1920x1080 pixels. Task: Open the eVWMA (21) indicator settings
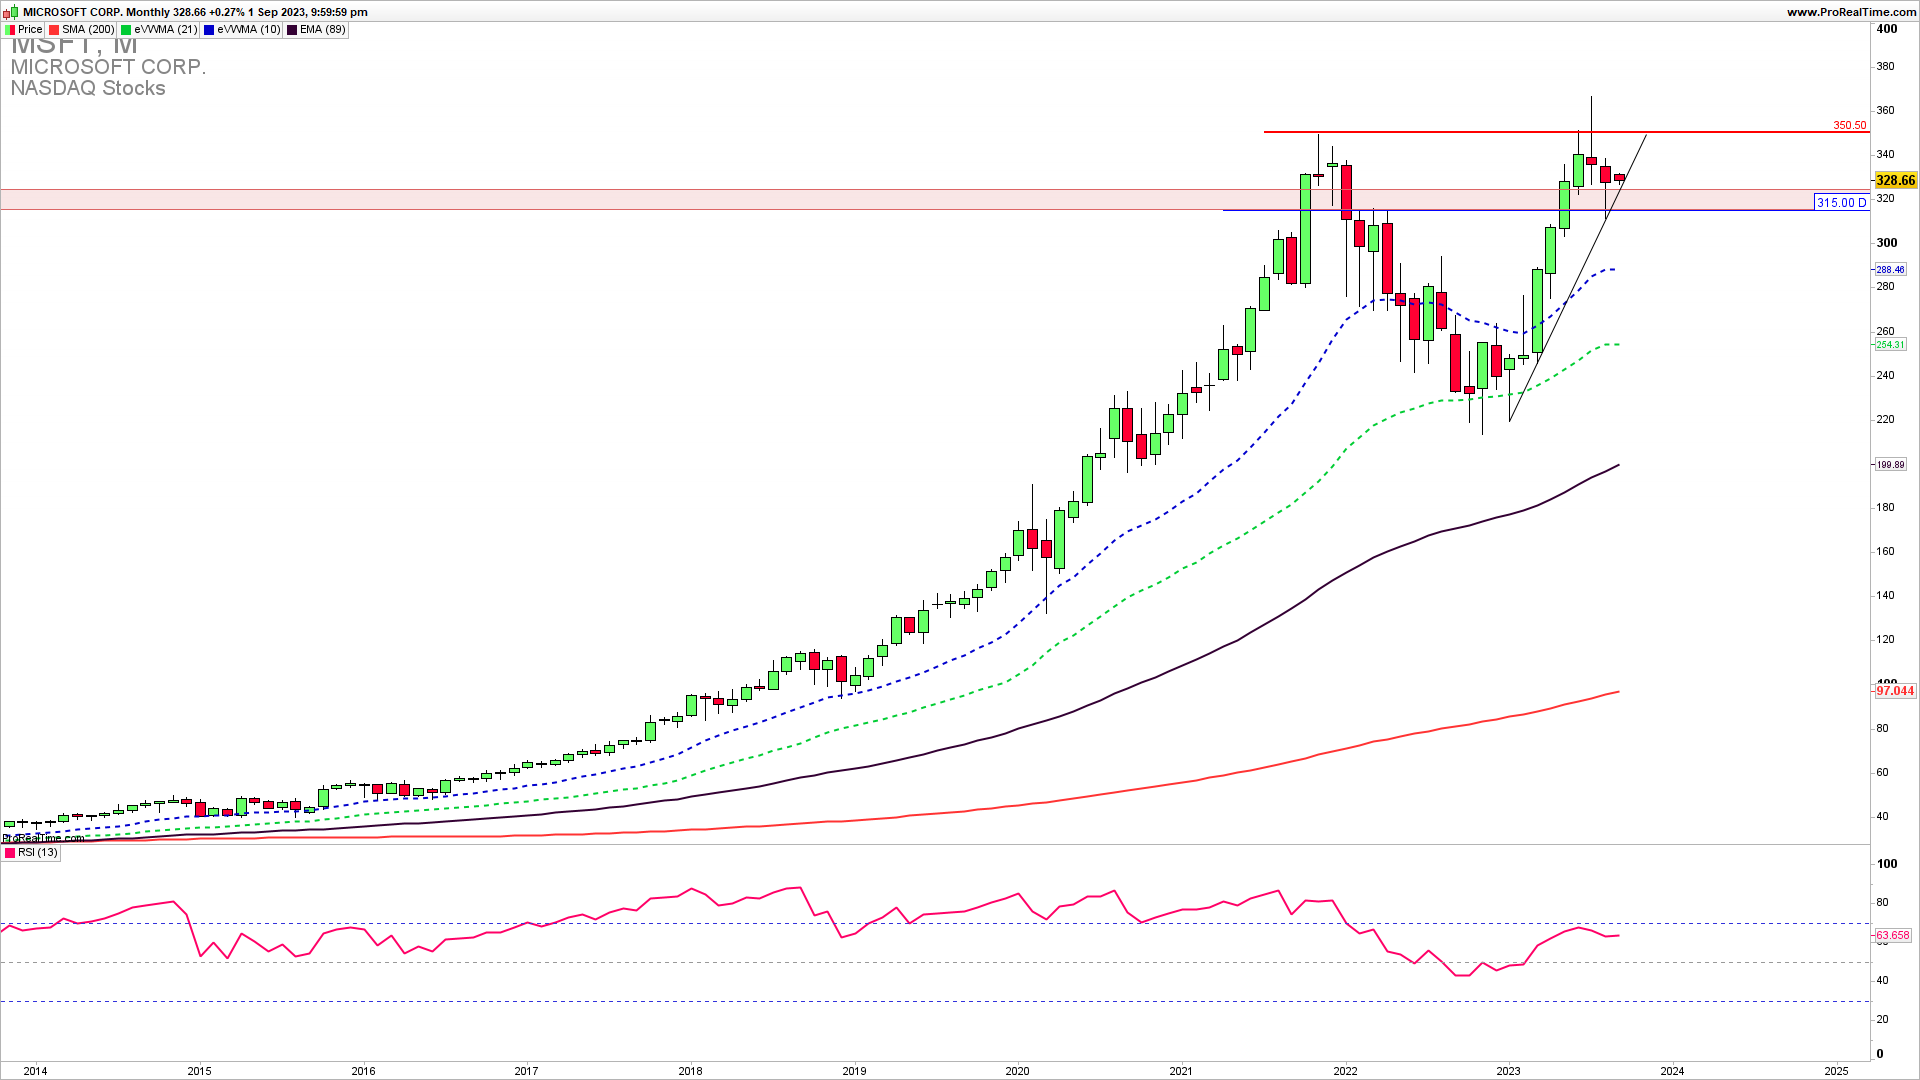click(160, 30)
